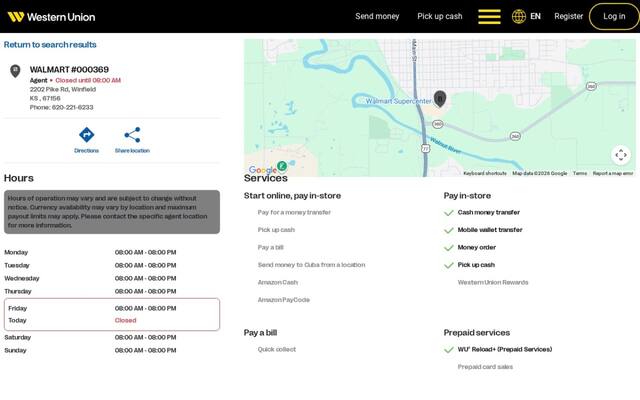Click Pay for a money transfer
Screen dimensions: 640x400
[x=294, y=212]
